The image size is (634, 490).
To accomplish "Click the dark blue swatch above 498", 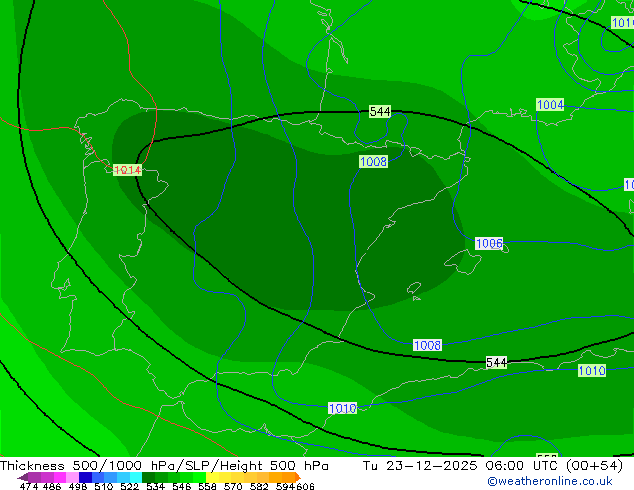I will coord(85,477).
